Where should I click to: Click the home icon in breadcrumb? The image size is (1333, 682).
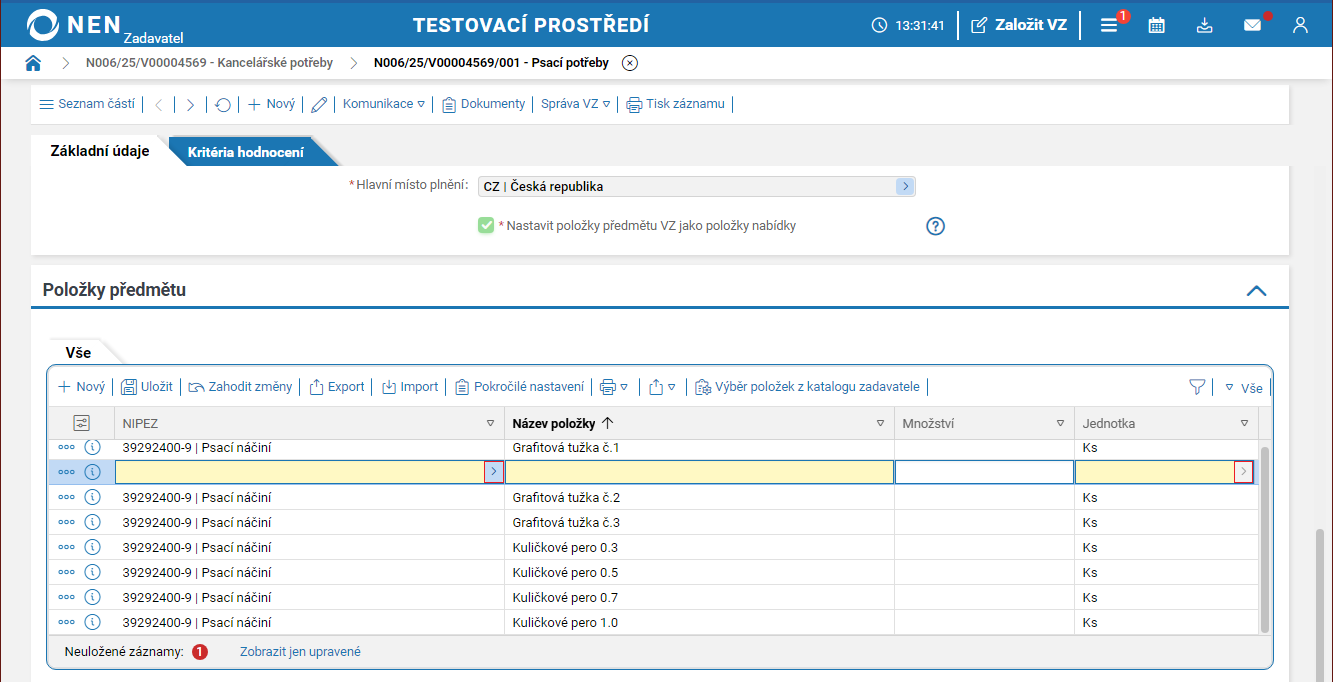pos(33,63)
